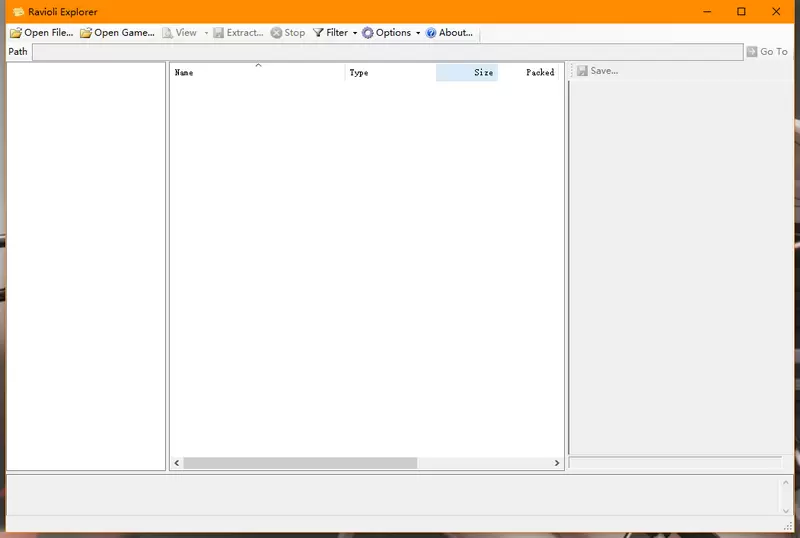Image resolution: width=800 pixels, height=538 pixels.
Task: Maximize the Ravioli Explorer window
Action: [x=741, y=12]
